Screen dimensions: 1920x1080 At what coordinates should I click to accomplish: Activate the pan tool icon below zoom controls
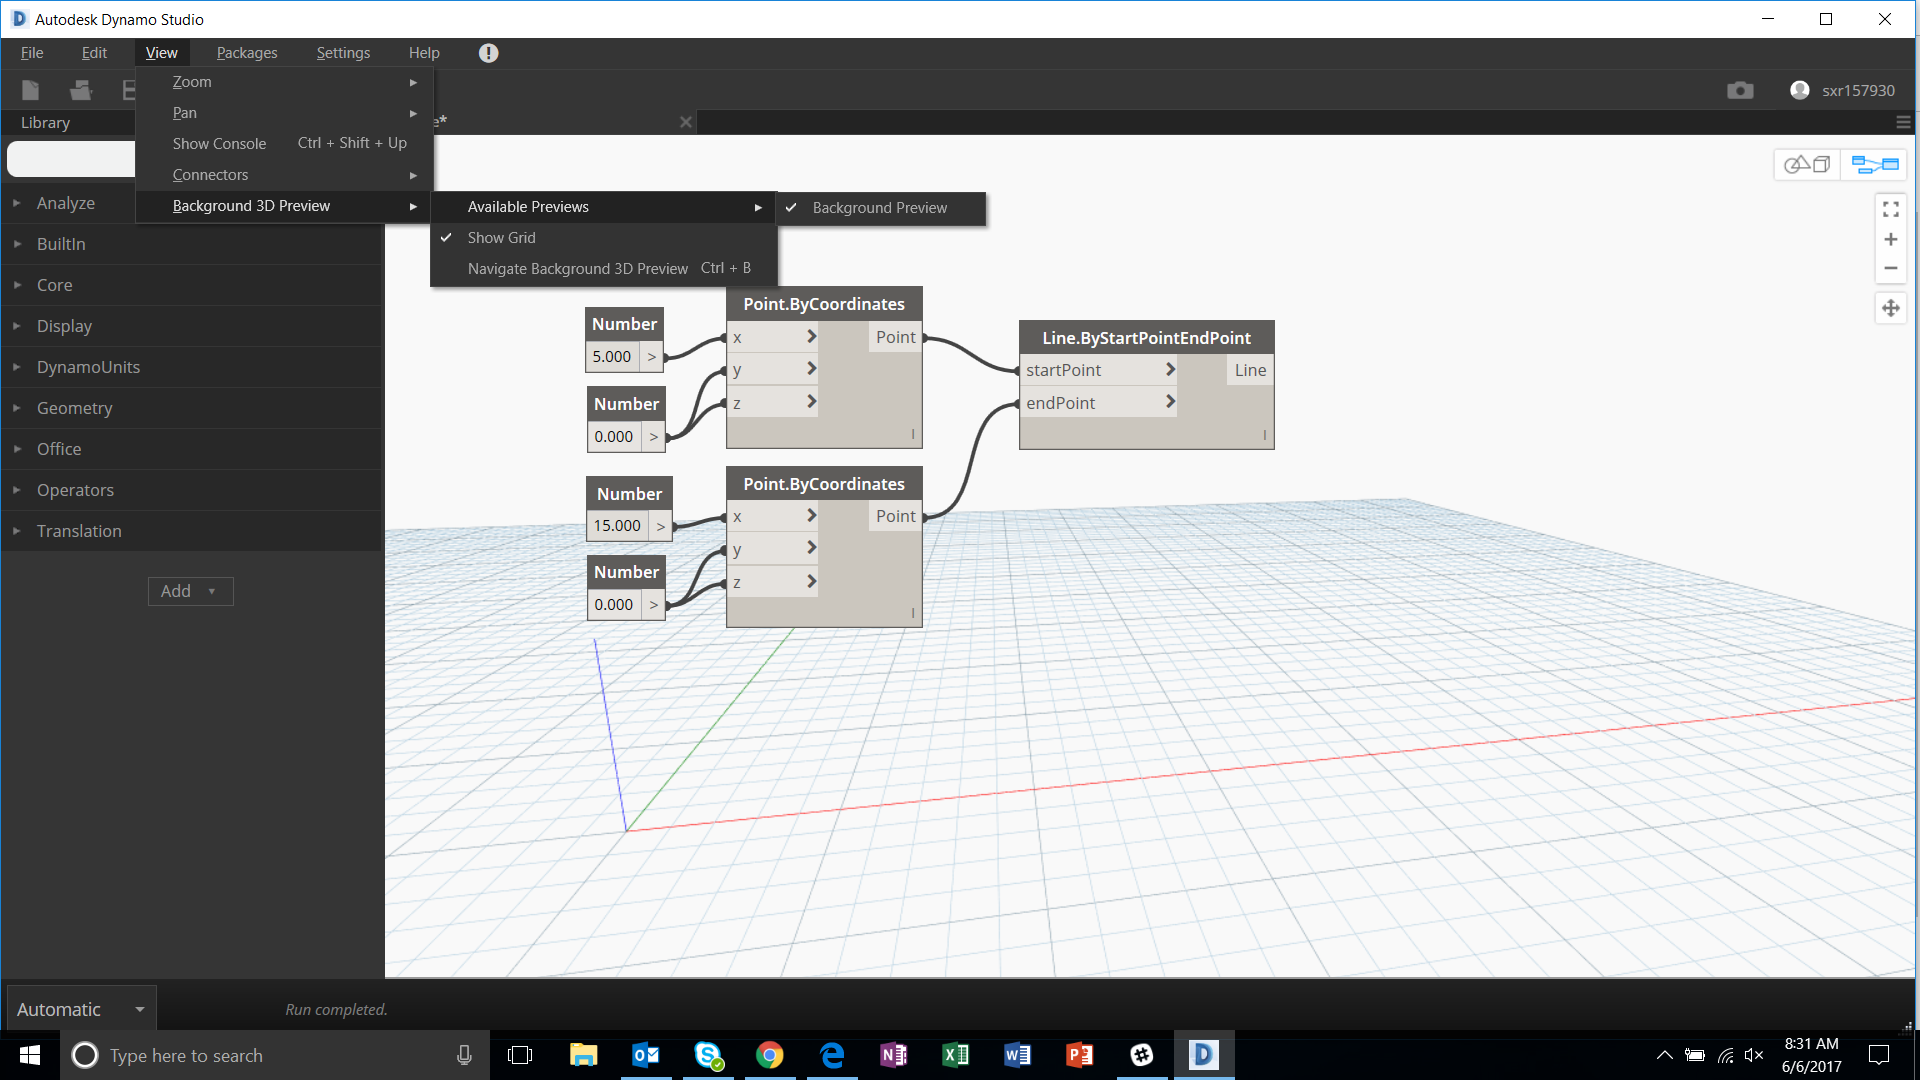pos(1891,308)
